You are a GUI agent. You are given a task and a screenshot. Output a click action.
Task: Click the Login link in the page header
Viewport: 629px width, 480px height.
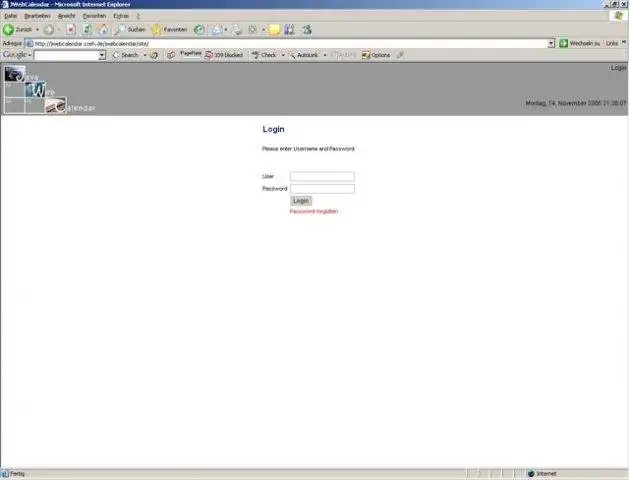click(618, 68)
